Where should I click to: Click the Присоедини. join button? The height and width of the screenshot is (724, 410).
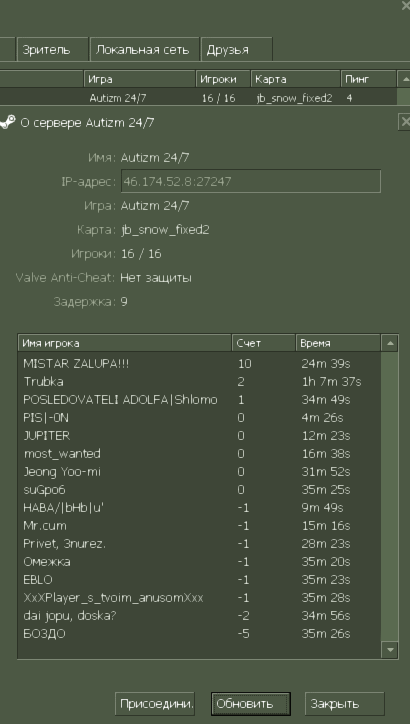(x=155, y=704)
